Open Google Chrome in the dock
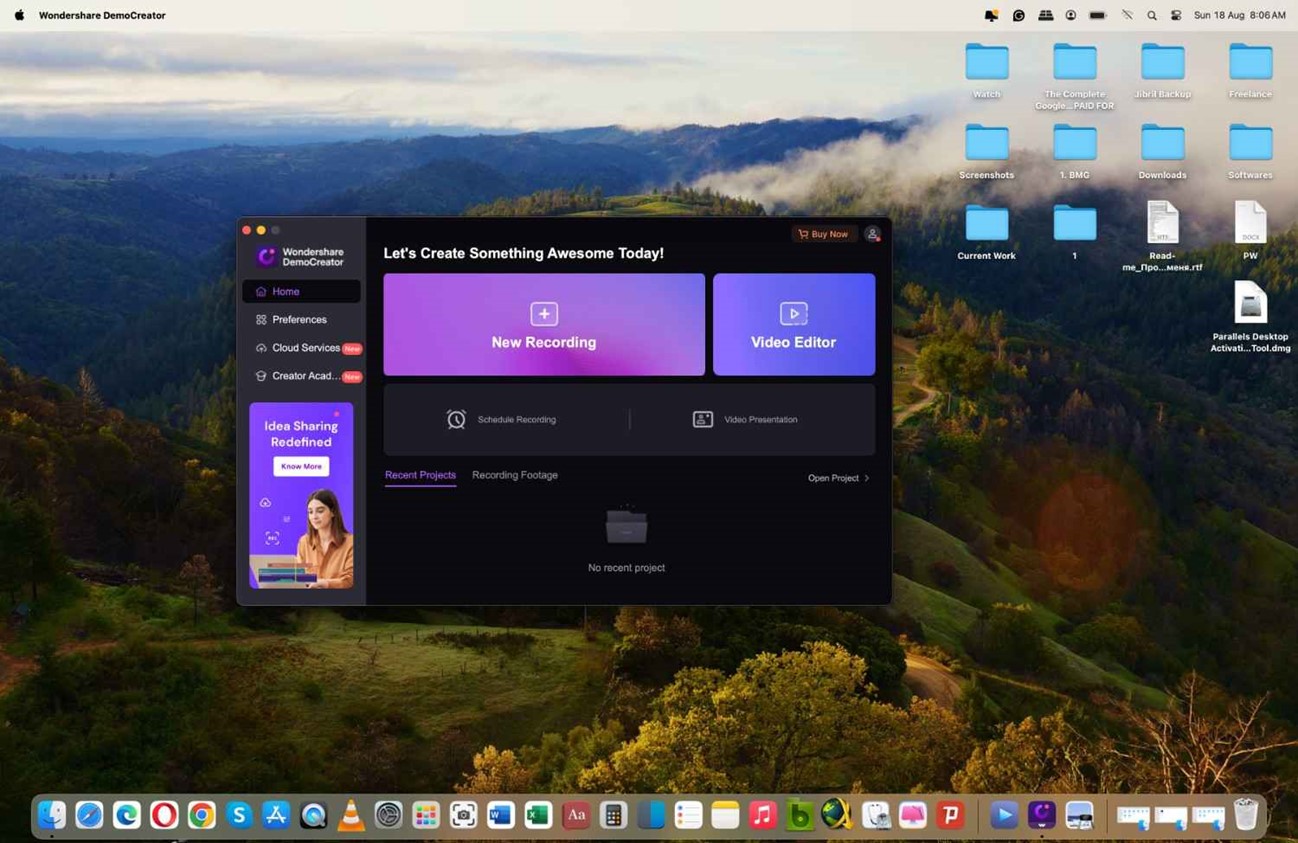The image size is (1298, 843). (x=201, y=816)
